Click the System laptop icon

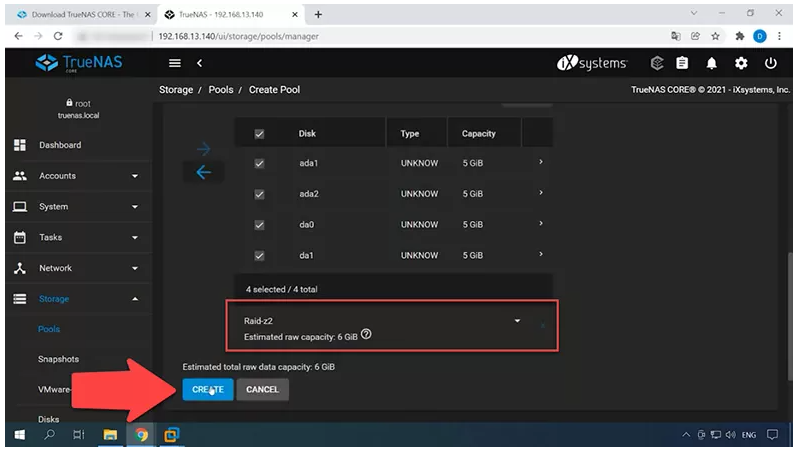tap(20, 207)
